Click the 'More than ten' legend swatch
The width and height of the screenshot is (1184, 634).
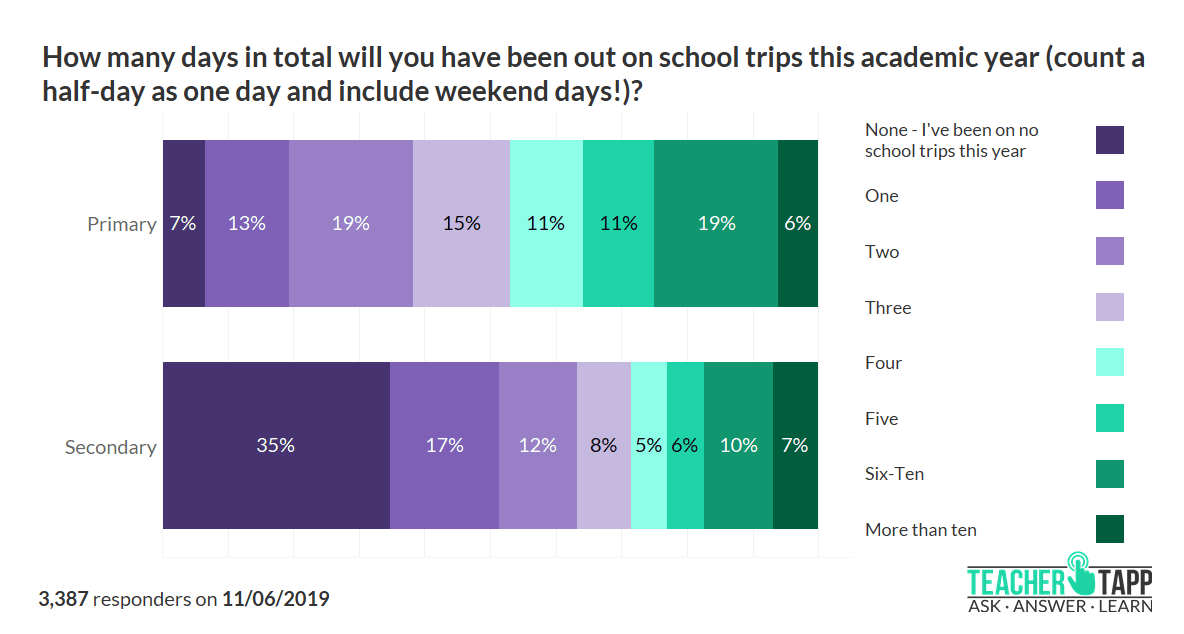(1110, 529)
